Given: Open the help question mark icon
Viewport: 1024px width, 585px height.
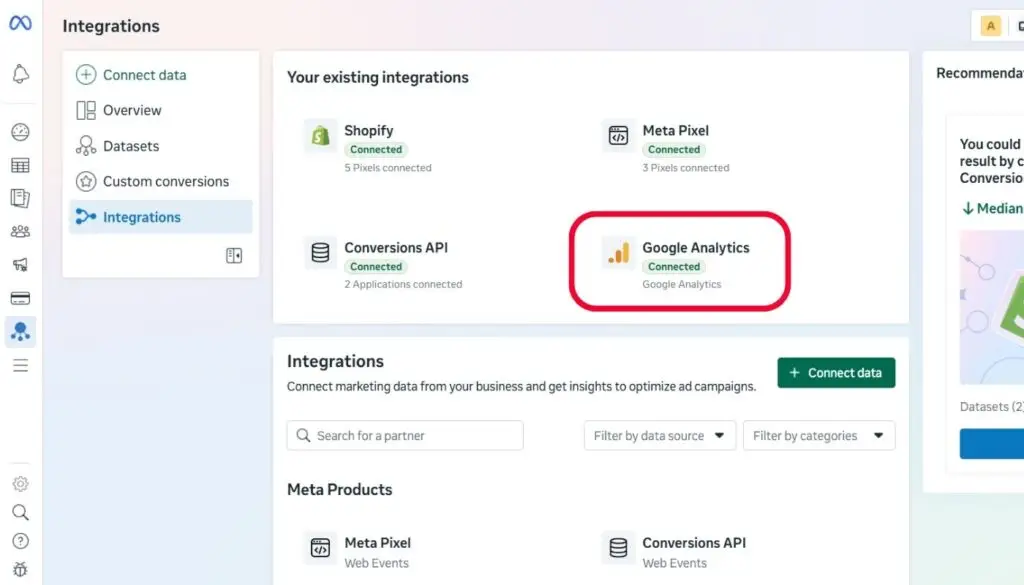Looking at the screenshot, I should pos(20,541).
